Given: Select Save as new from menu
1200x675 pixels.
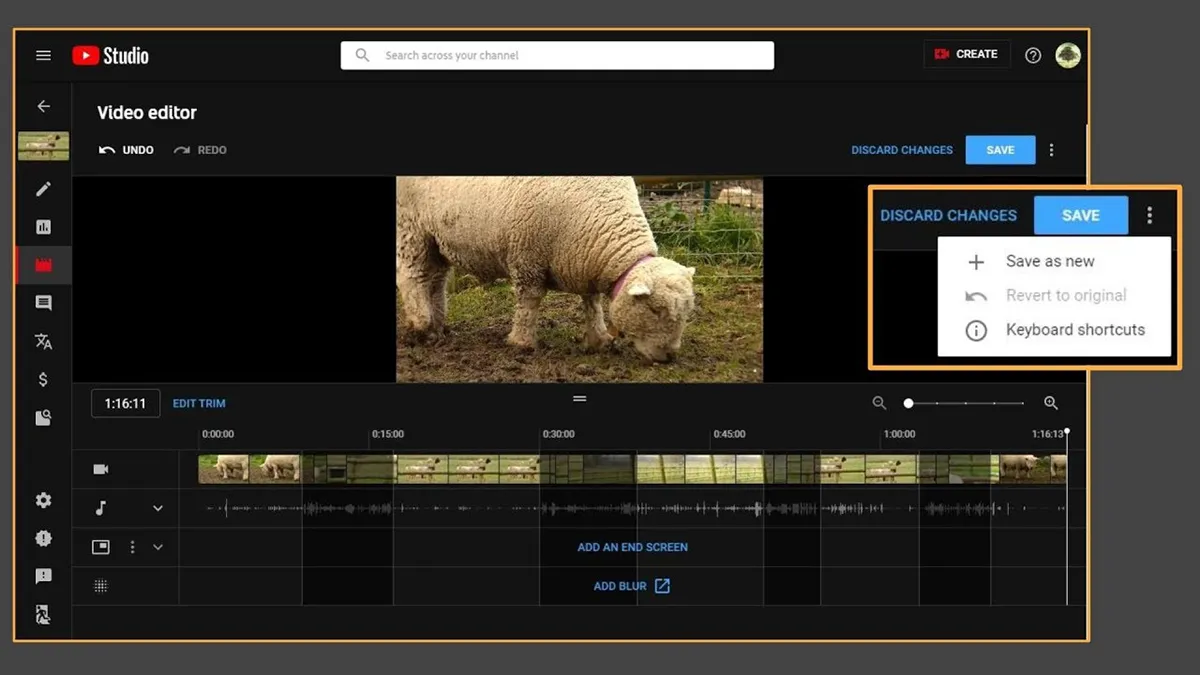Looking at the screenshot, I should point(1049,261).
